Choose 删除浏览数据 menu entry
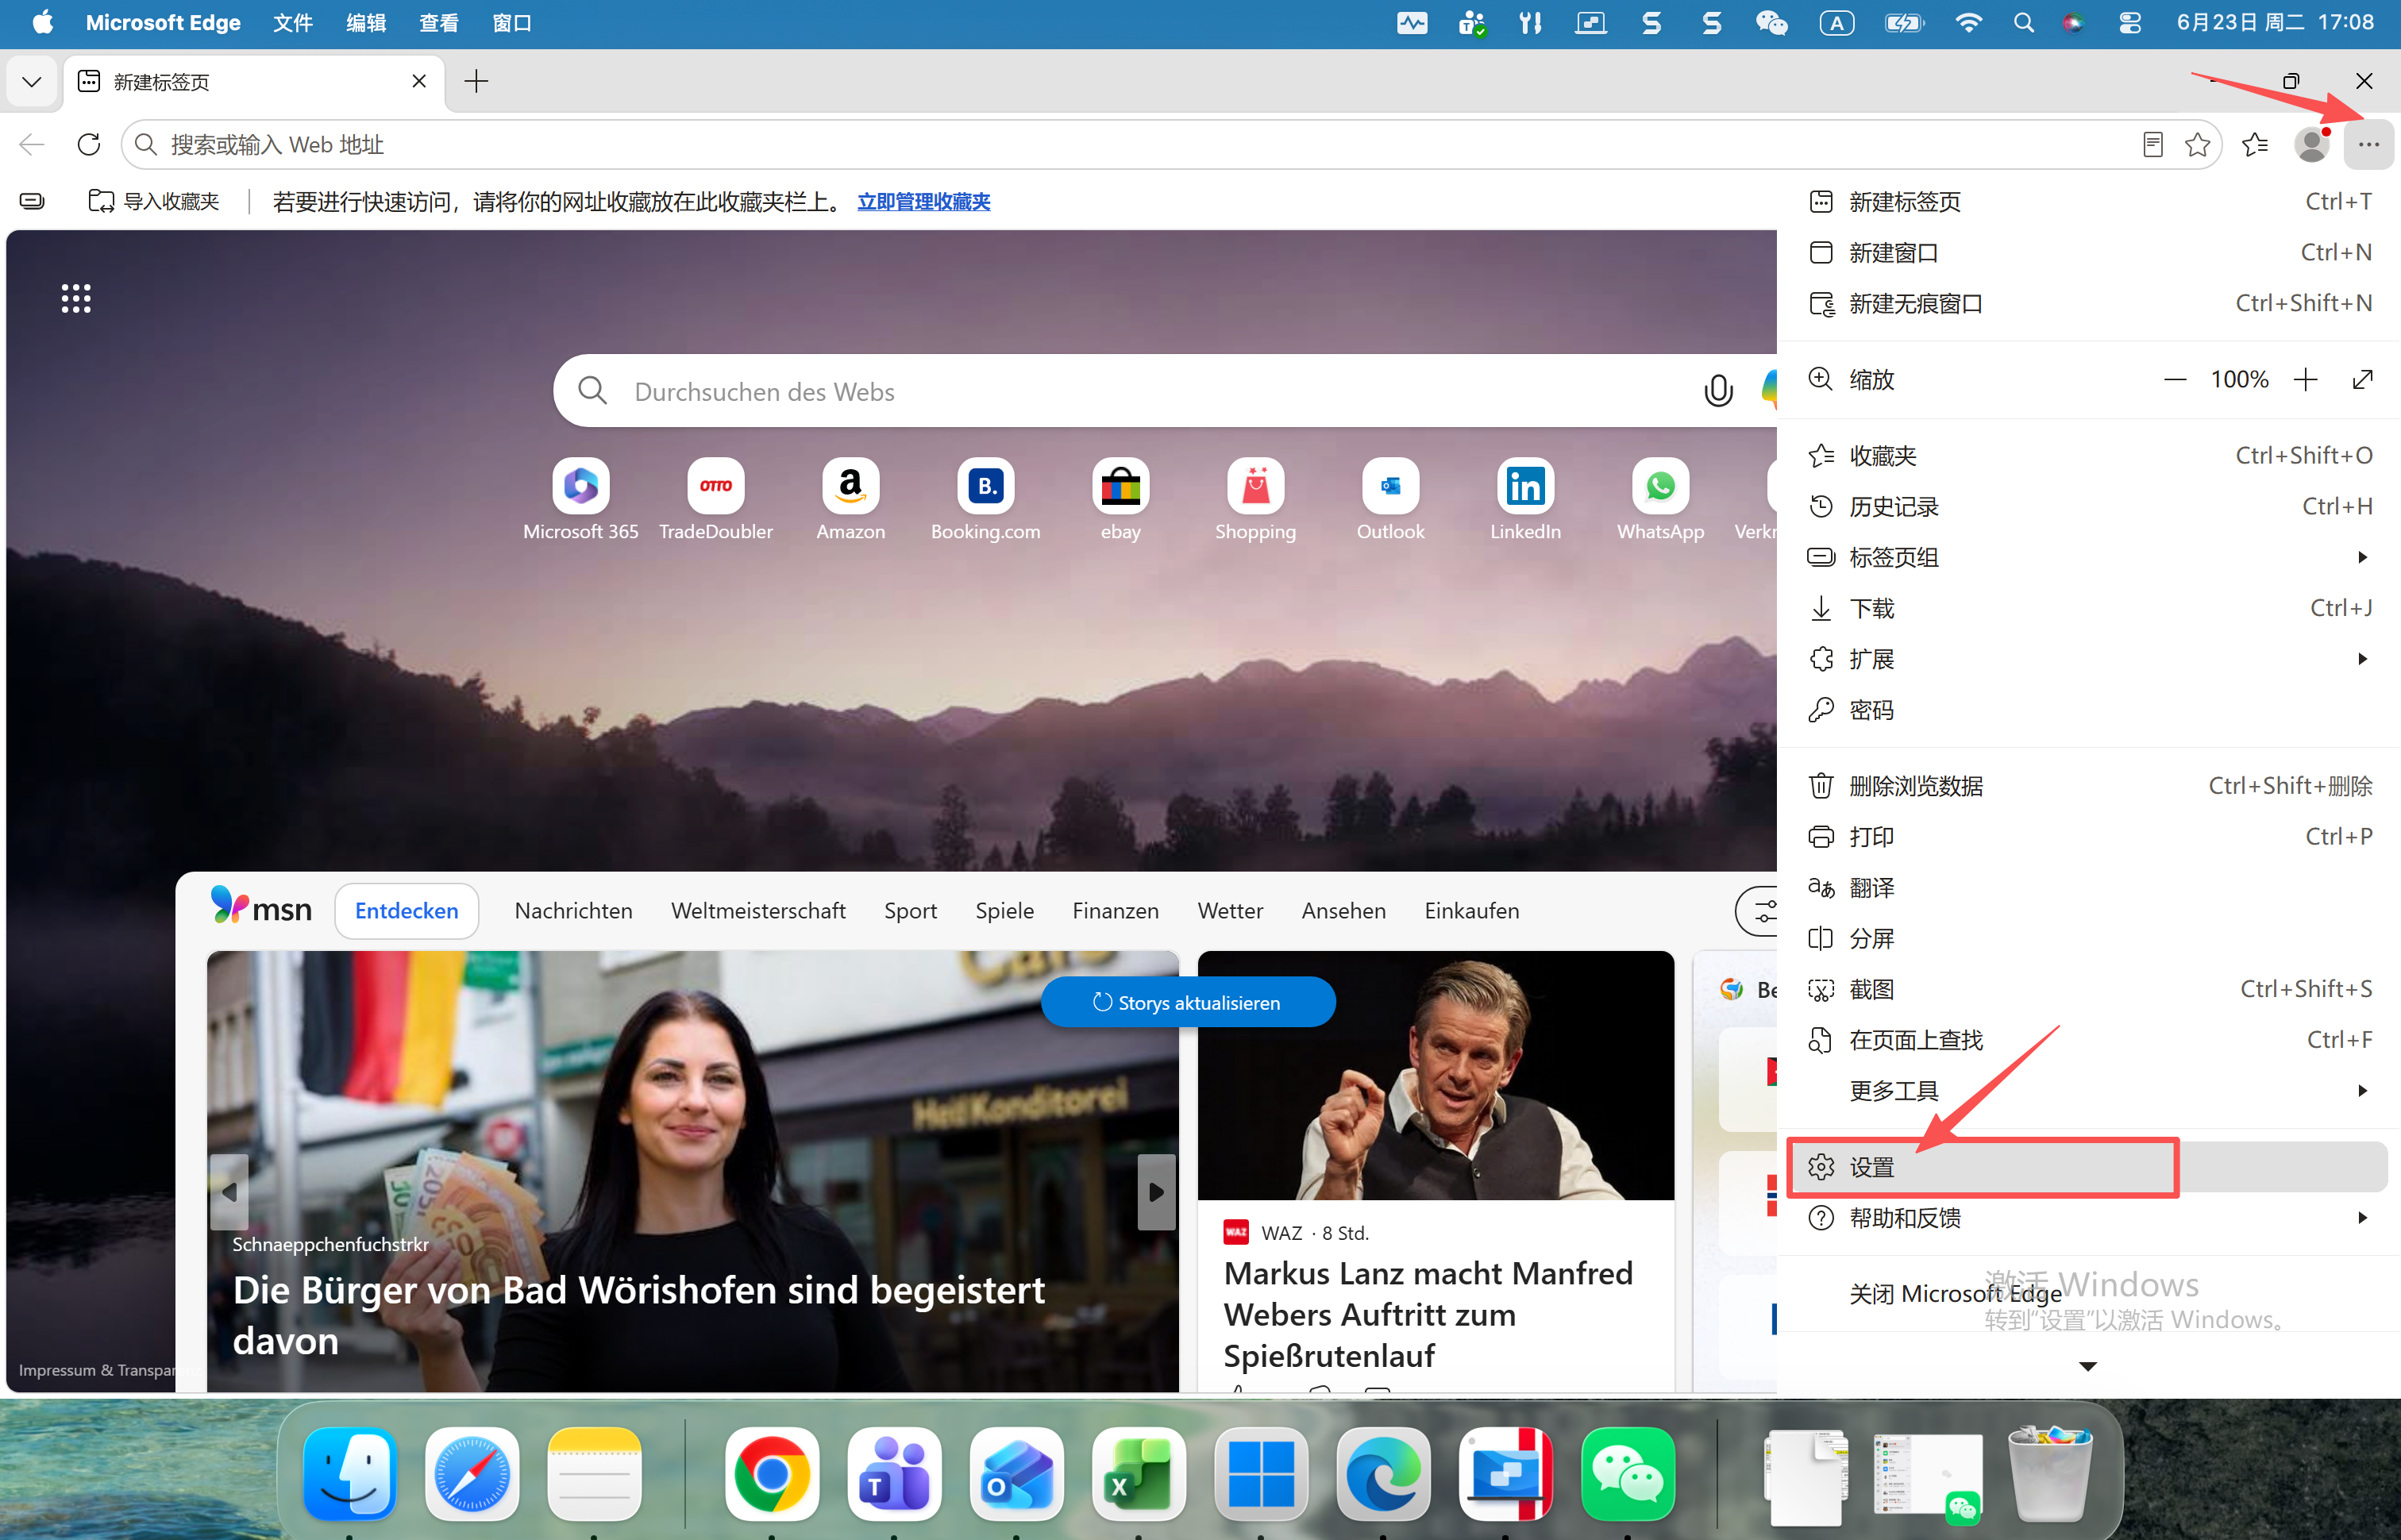 tap(2088, 787)
